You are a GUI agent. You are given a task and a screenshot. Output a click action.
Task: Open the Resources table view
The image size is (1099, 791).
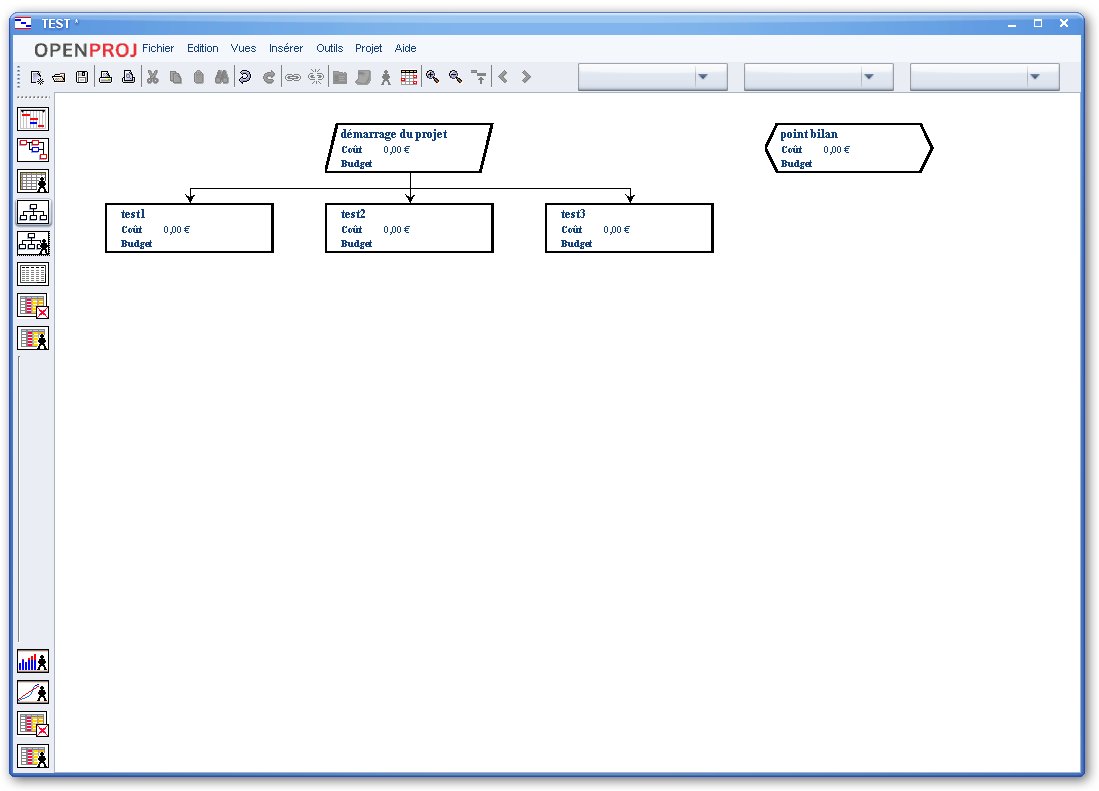coord(33,181)
